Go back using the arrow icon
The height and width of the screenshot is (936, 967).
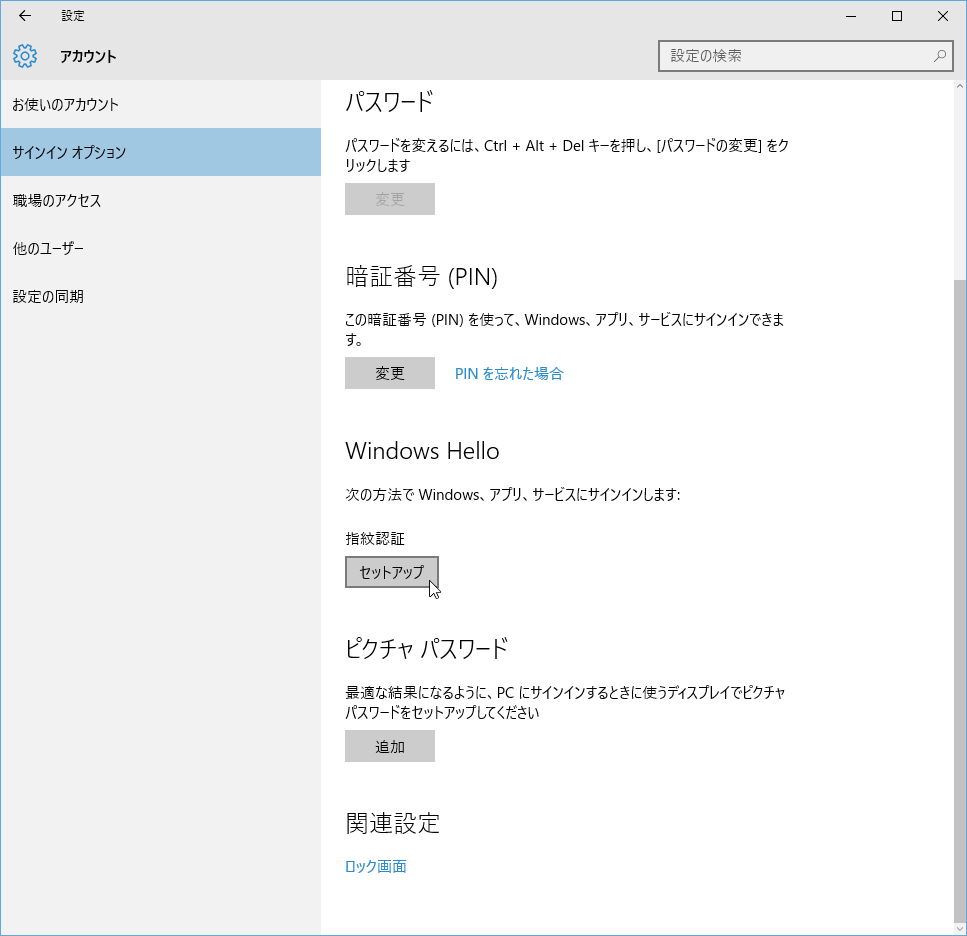(25, 16)
